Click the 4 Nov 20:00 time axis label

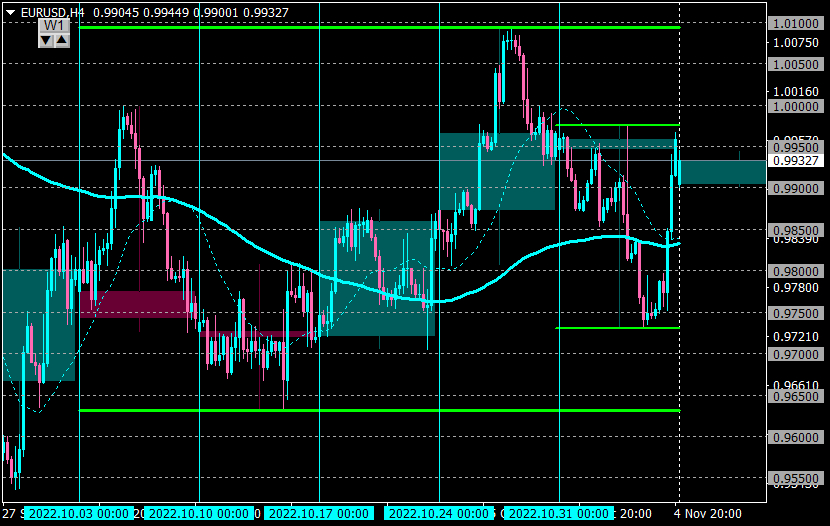pos(708,513)
